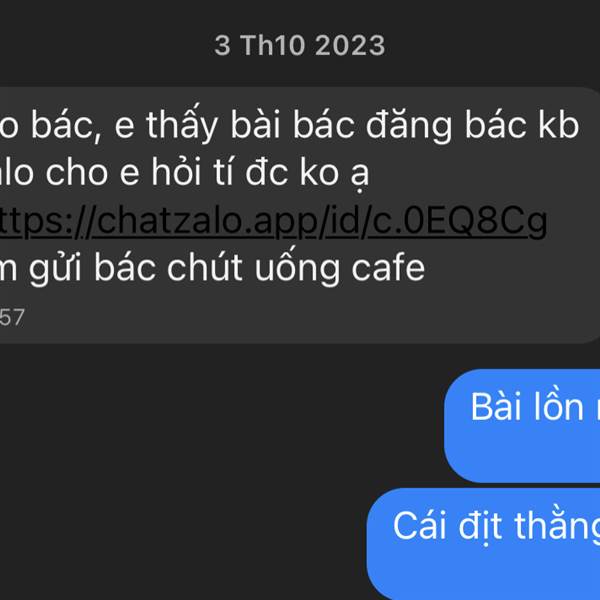Click the word 'đăng' in the received message
Screen dimensions: 600x600
(409, 126)
